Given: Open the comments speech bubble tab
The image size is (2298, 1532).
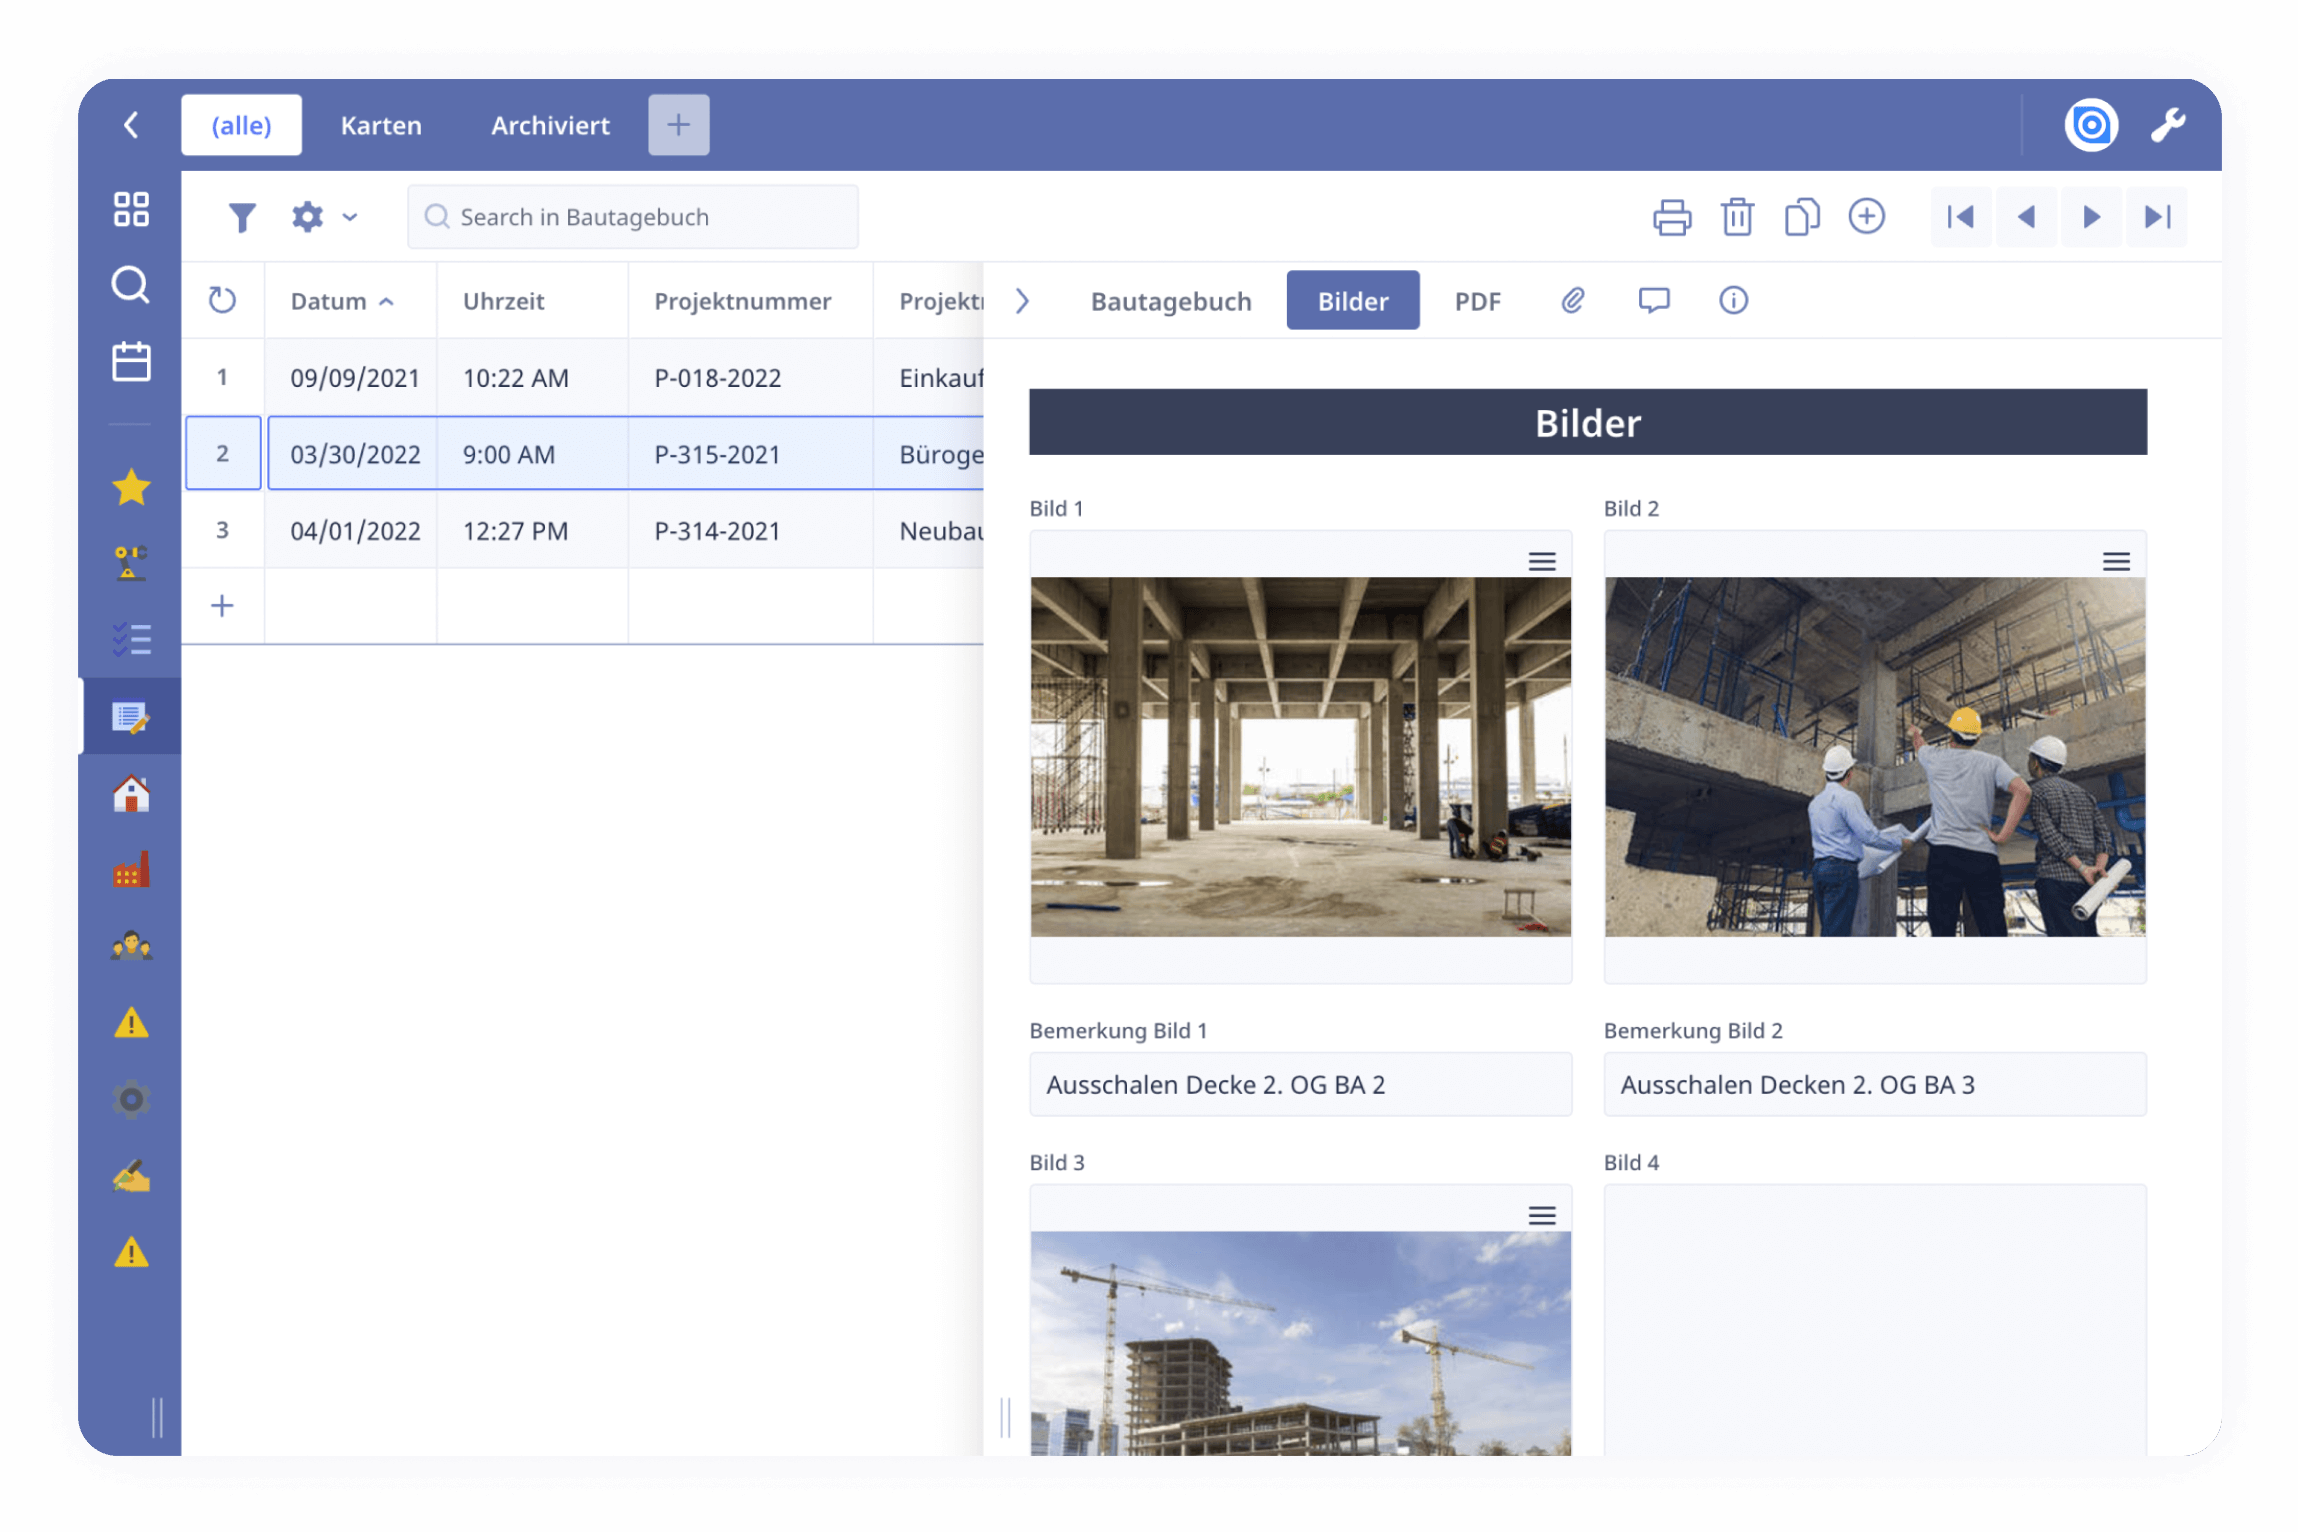Looking at the screenshot, I should (1653, 300).
